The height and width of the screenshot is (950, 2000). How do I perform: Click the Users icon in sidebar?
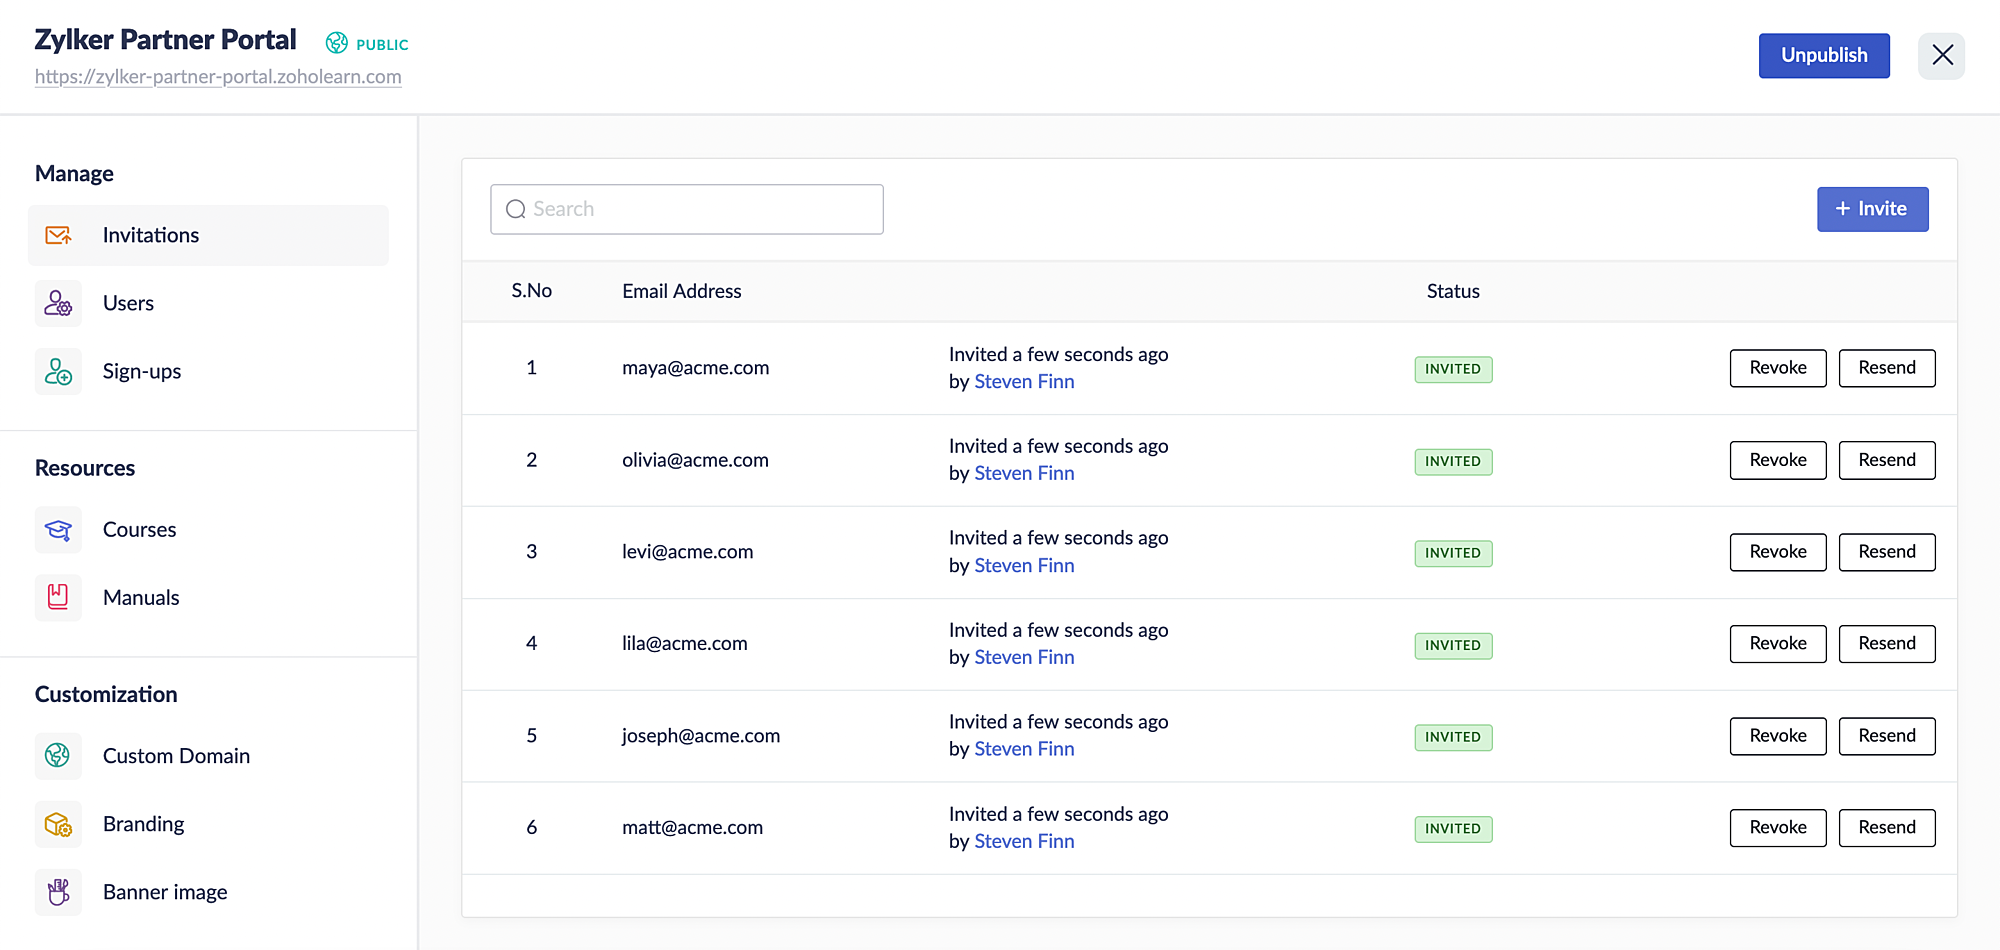click(x=58, y=303)
